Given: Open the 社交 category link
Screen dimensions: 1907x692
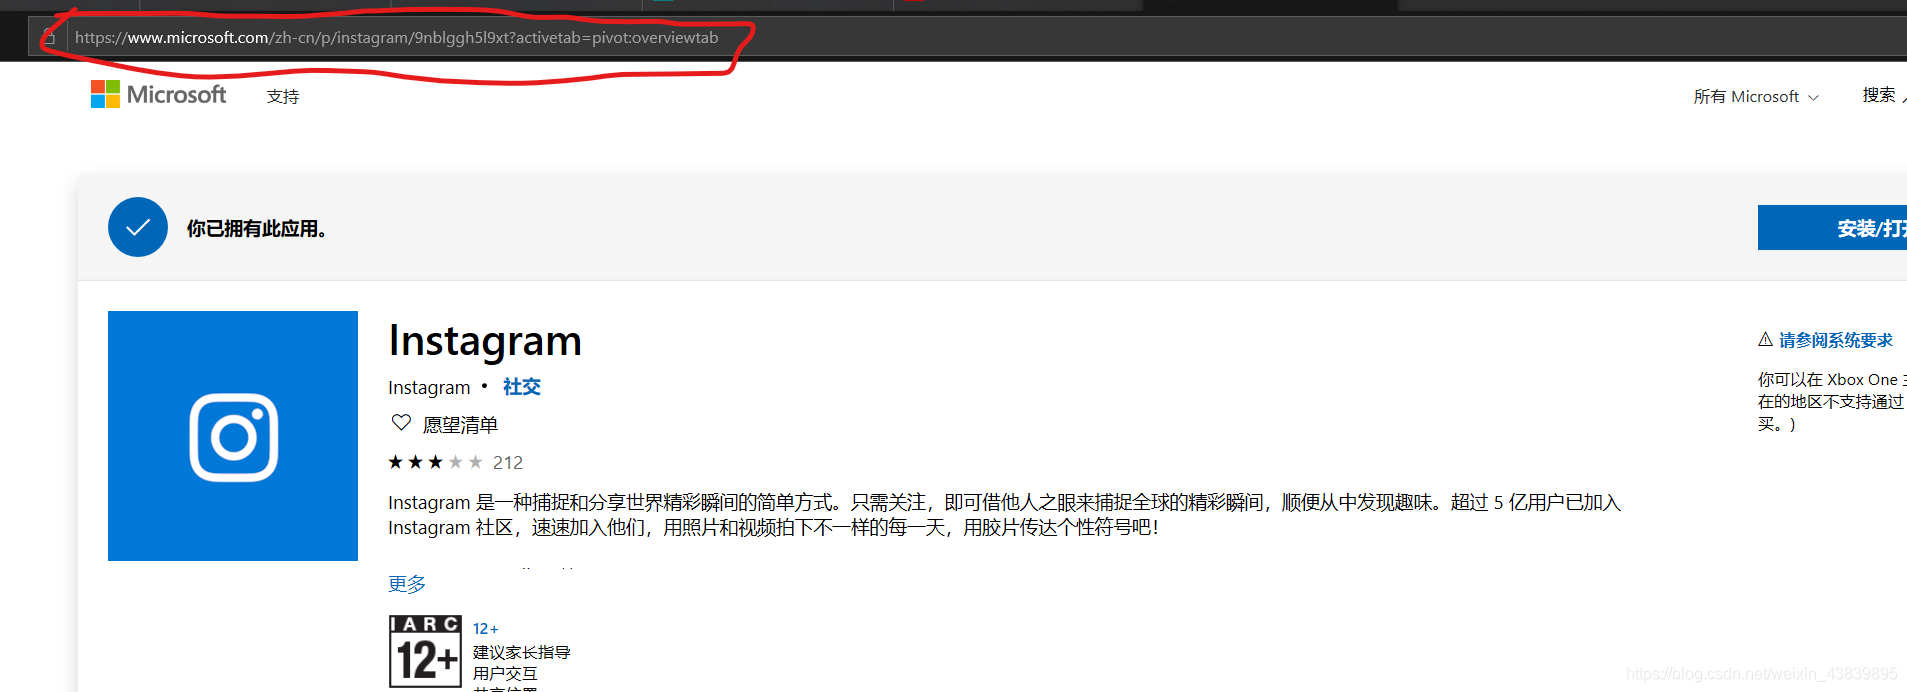Looking at the screenshot, I should 522,387.
